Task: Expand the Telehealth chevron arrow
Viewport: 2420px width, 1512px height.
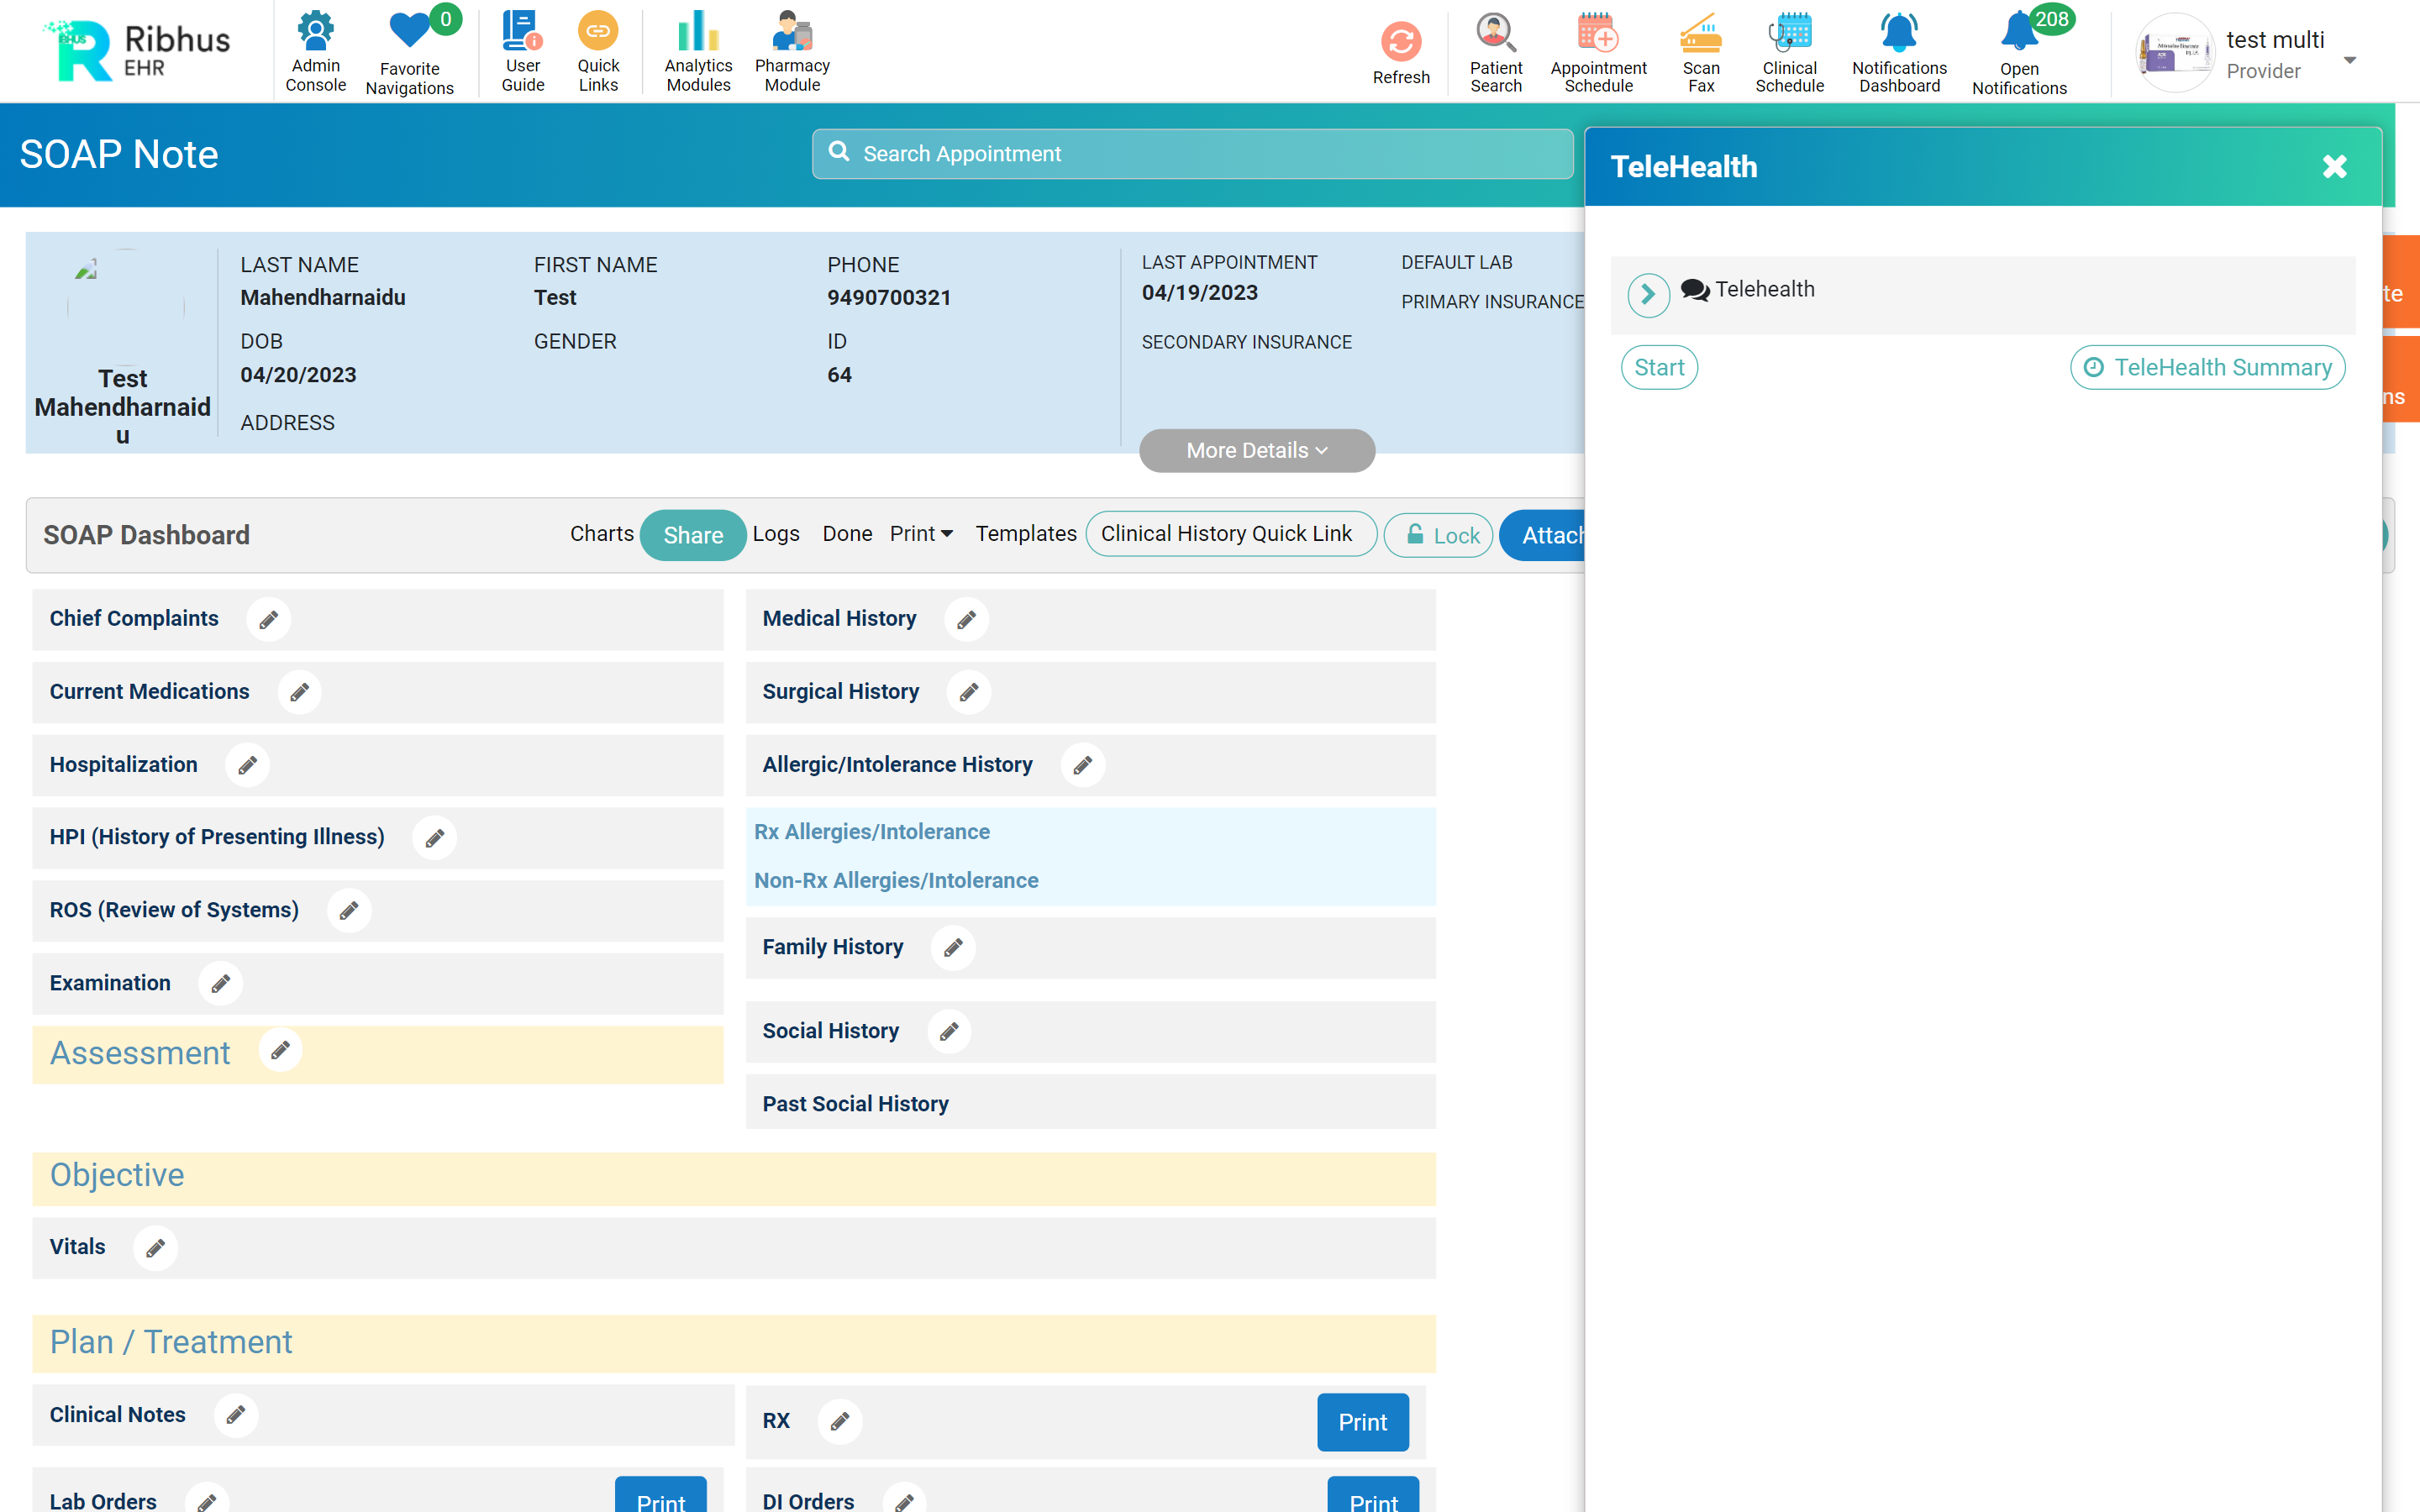Action: point(1648,295)
